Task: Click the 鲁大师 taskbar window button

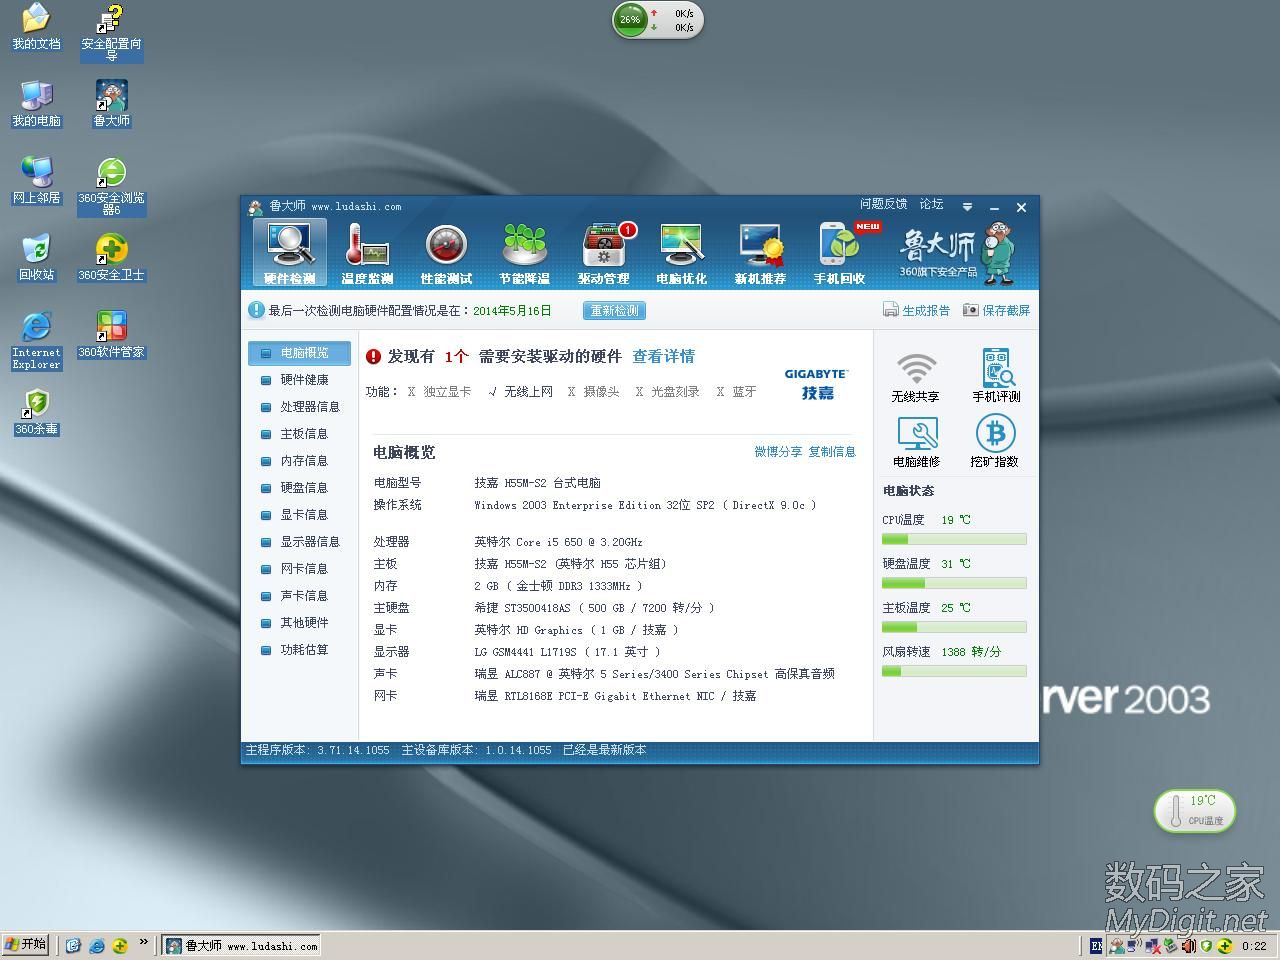Action: (x=242, y=945)
